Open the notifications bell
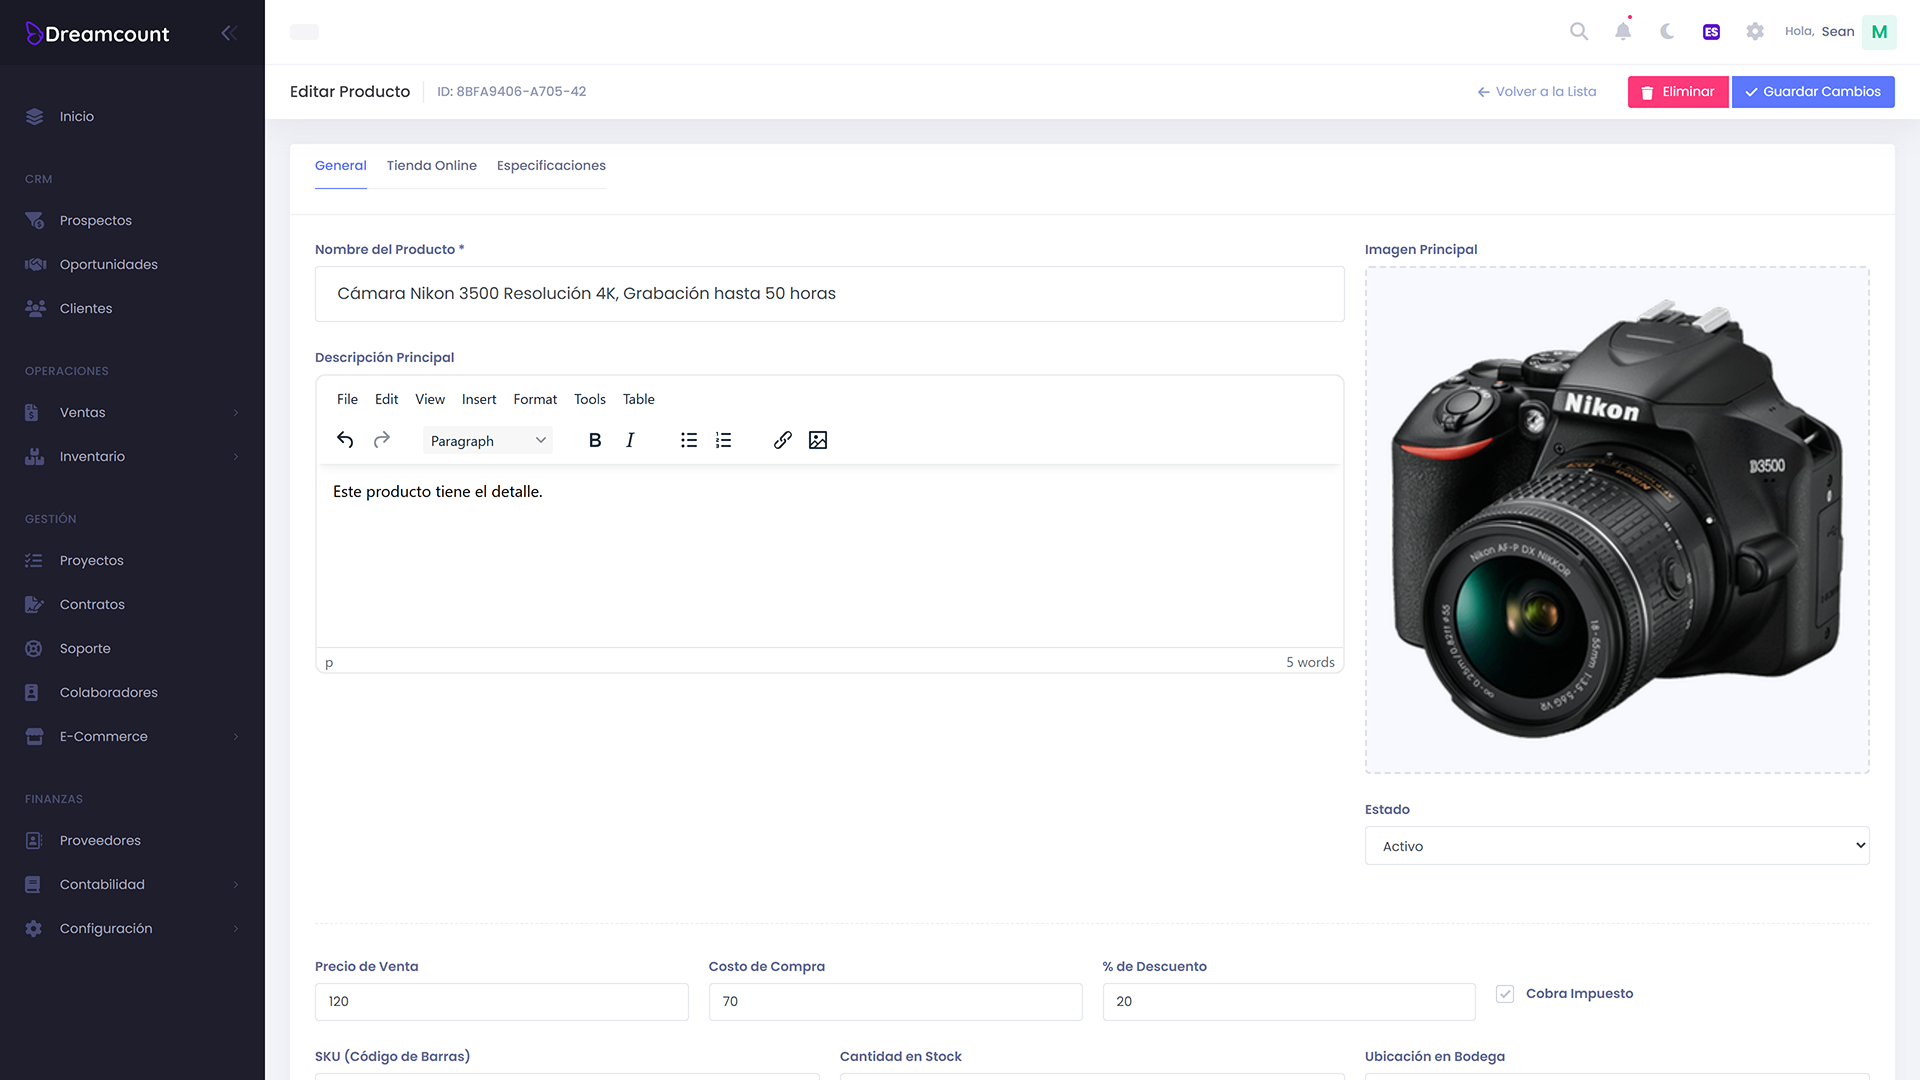 pyautogui.click(x=1622, y=31)
